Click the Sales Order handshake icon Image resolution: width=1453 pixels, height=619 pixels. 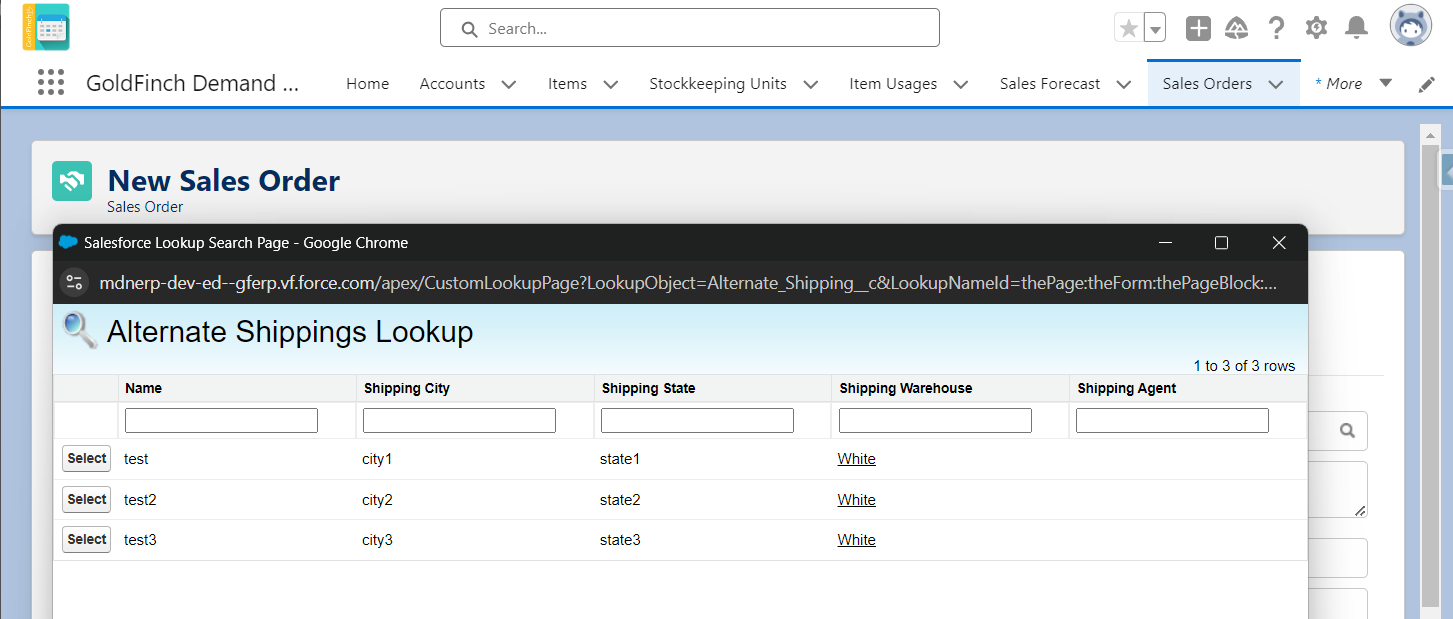(x=72, y=181)
